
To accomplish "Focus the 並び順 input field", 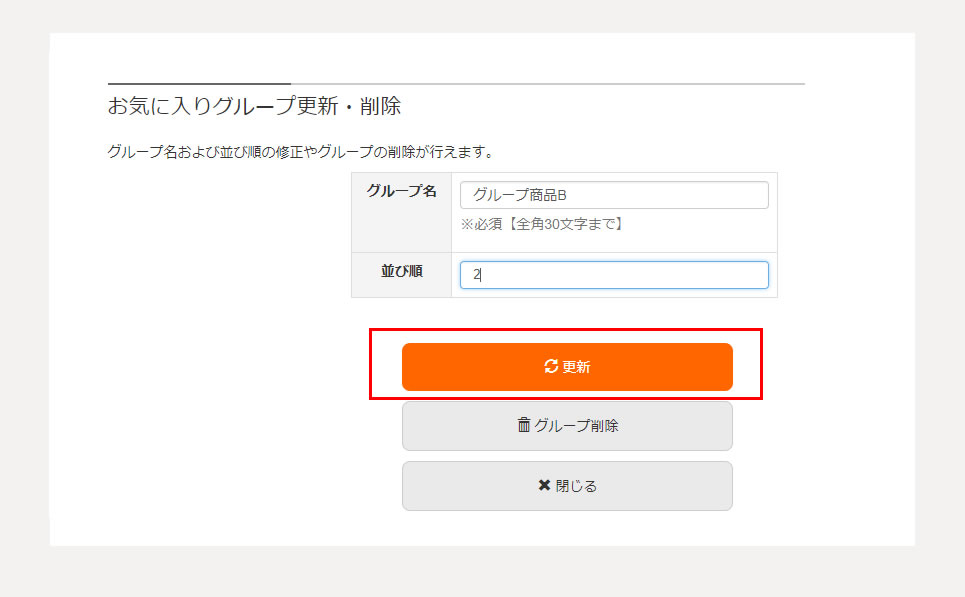I will click(x=614, y=275).
